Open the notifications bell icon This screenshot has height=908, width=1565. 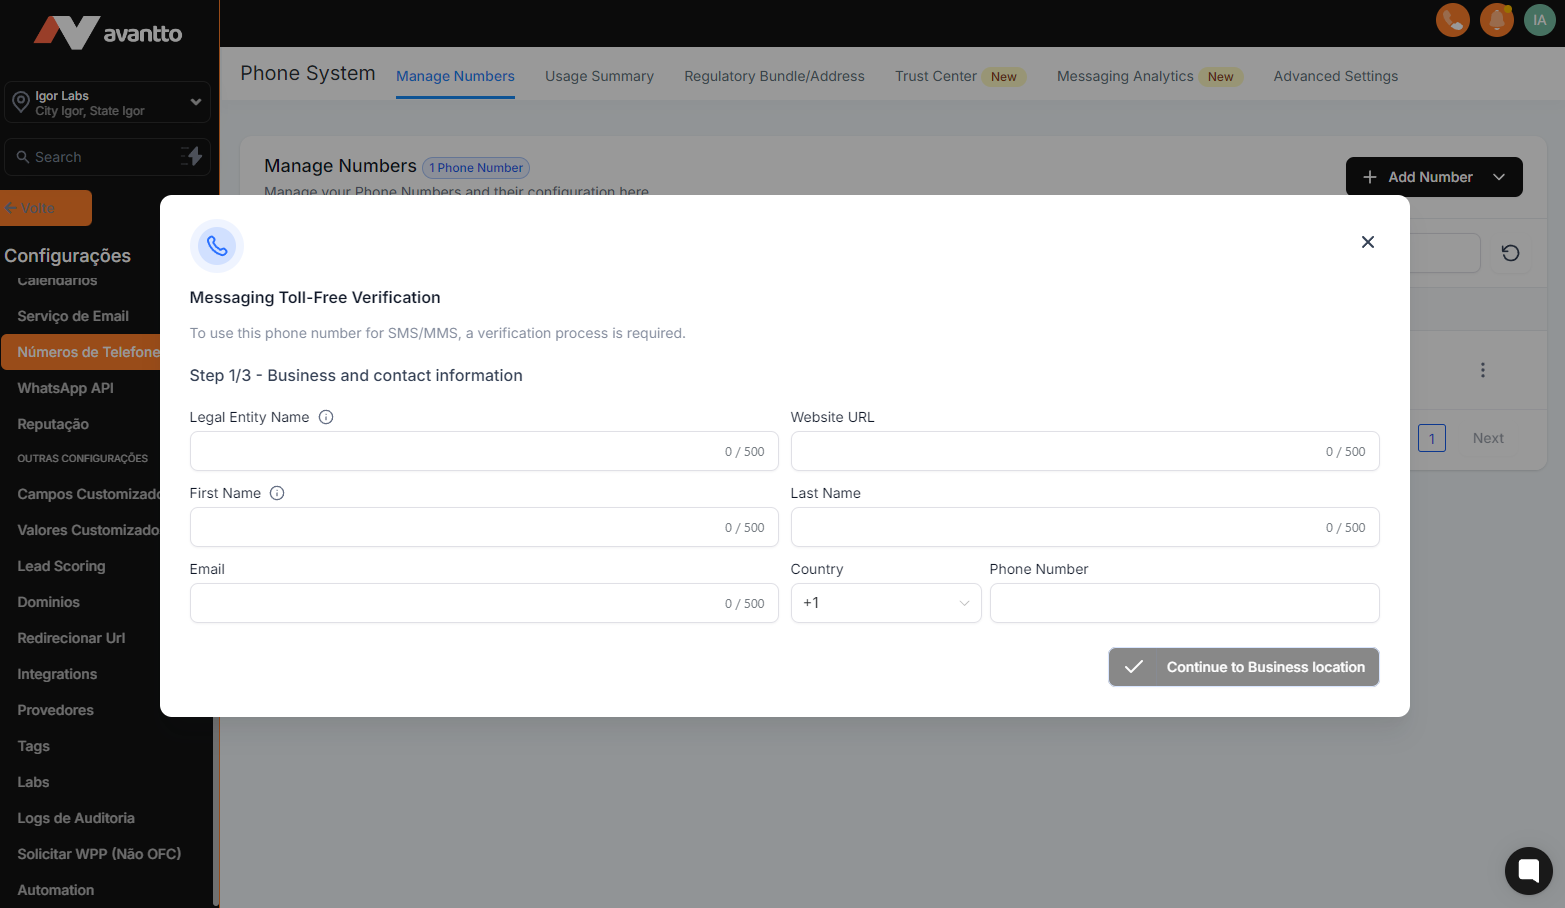pos(1496,20)
